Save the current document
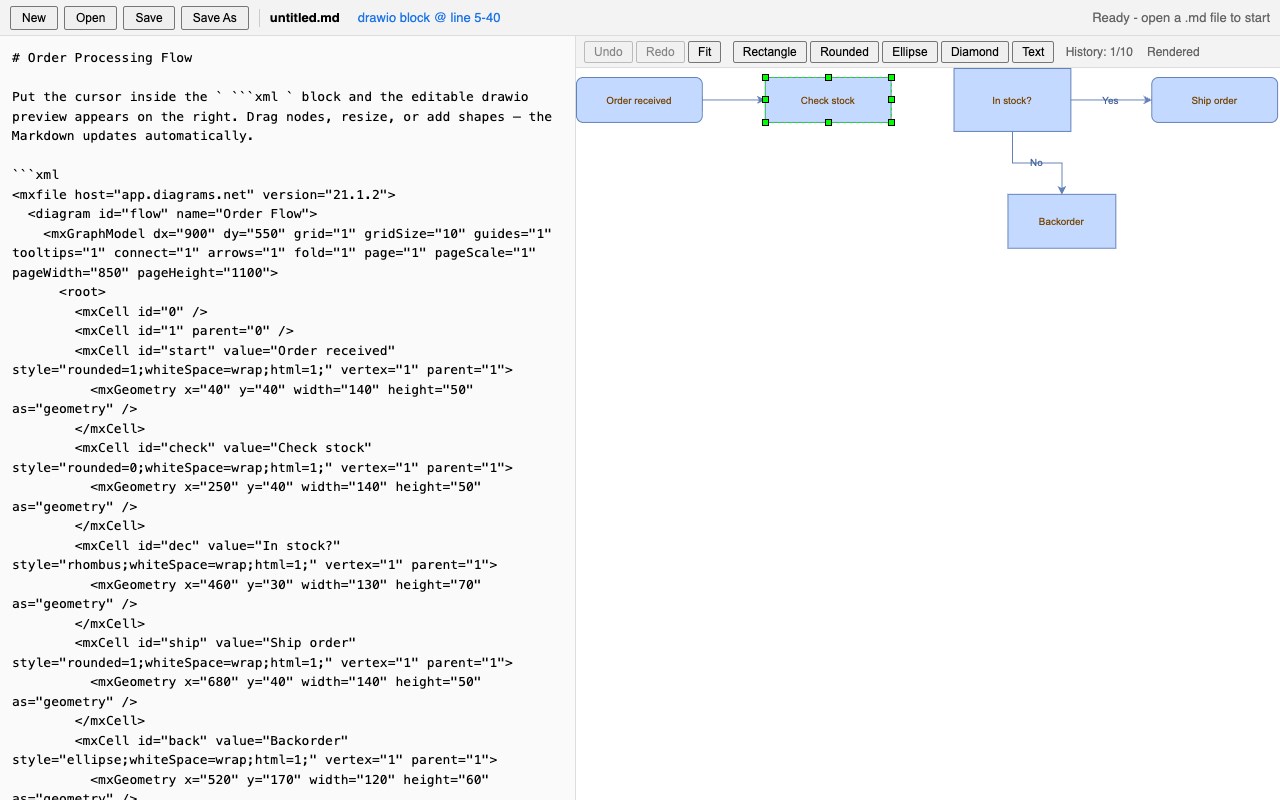The height and width of the screenshot is (800, 1280). pyautogui.click(x=149, y=18)
